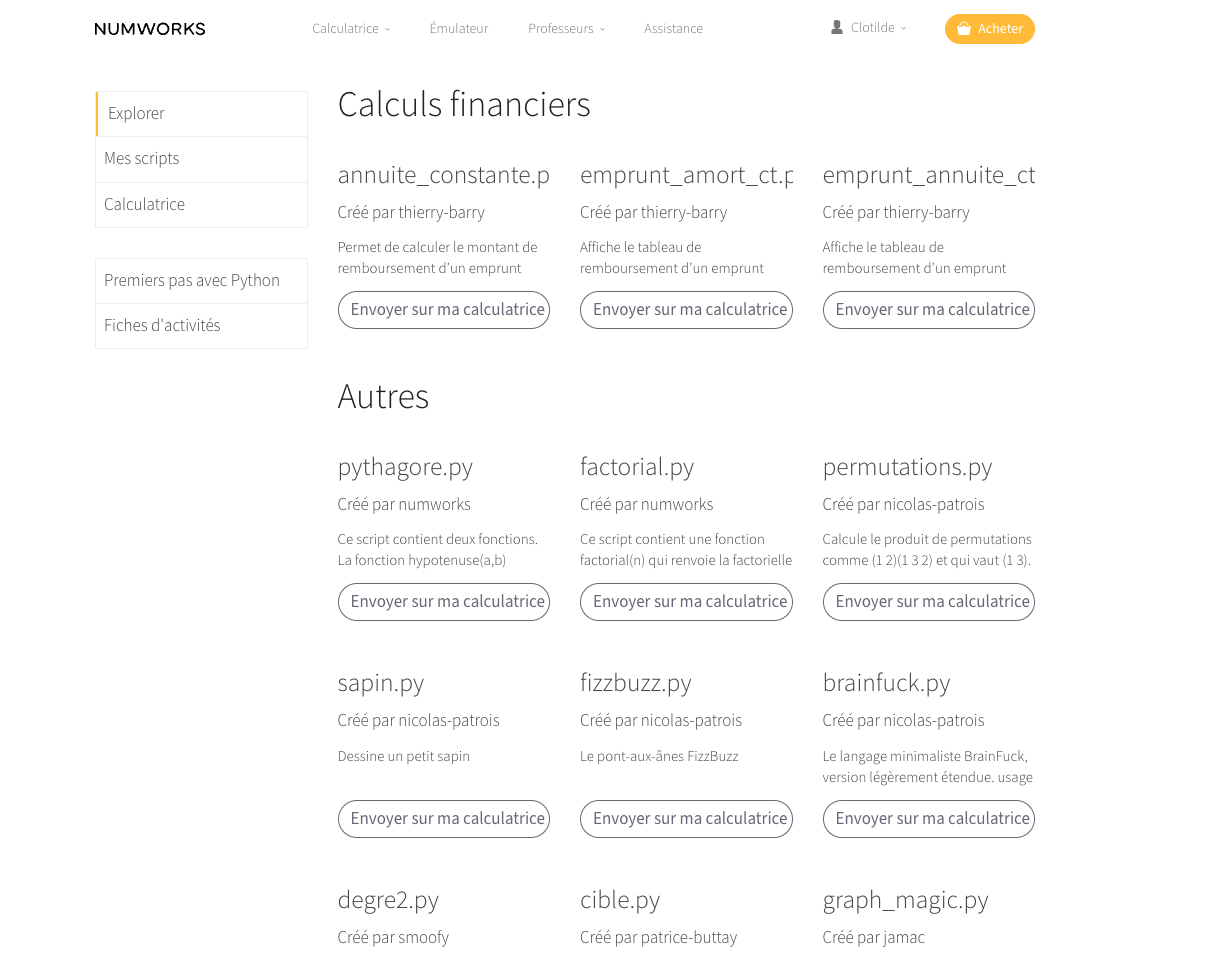Click the shopping basket icon on Acheter

[963, 29]
